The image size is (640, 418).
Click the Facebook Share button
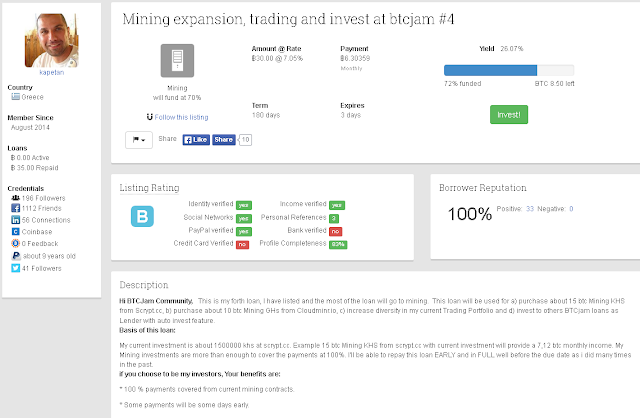click(224, 140)
